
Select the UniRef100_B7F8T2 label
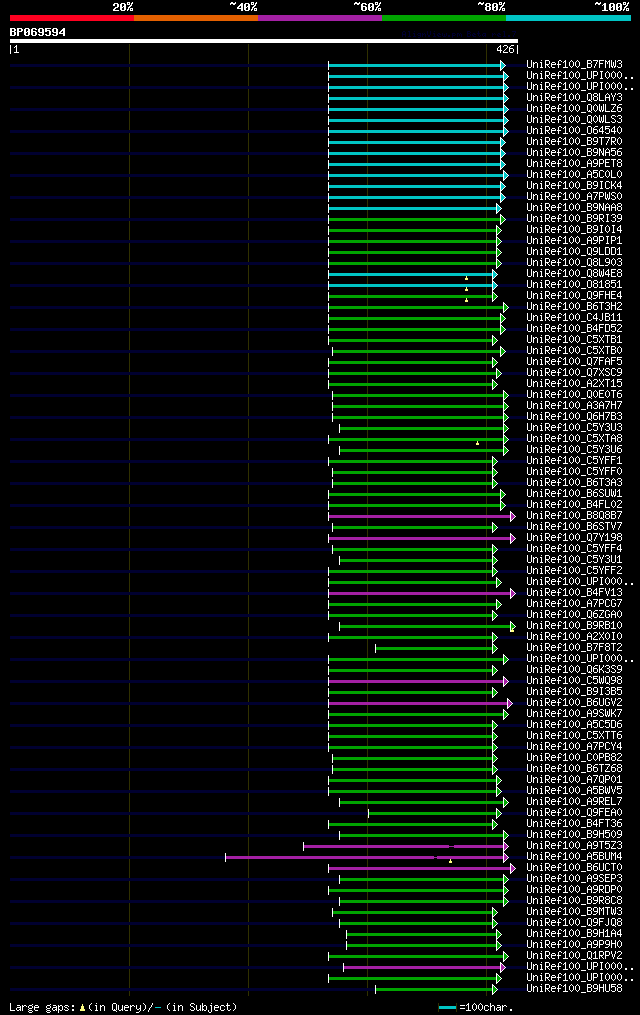(574, 648)
